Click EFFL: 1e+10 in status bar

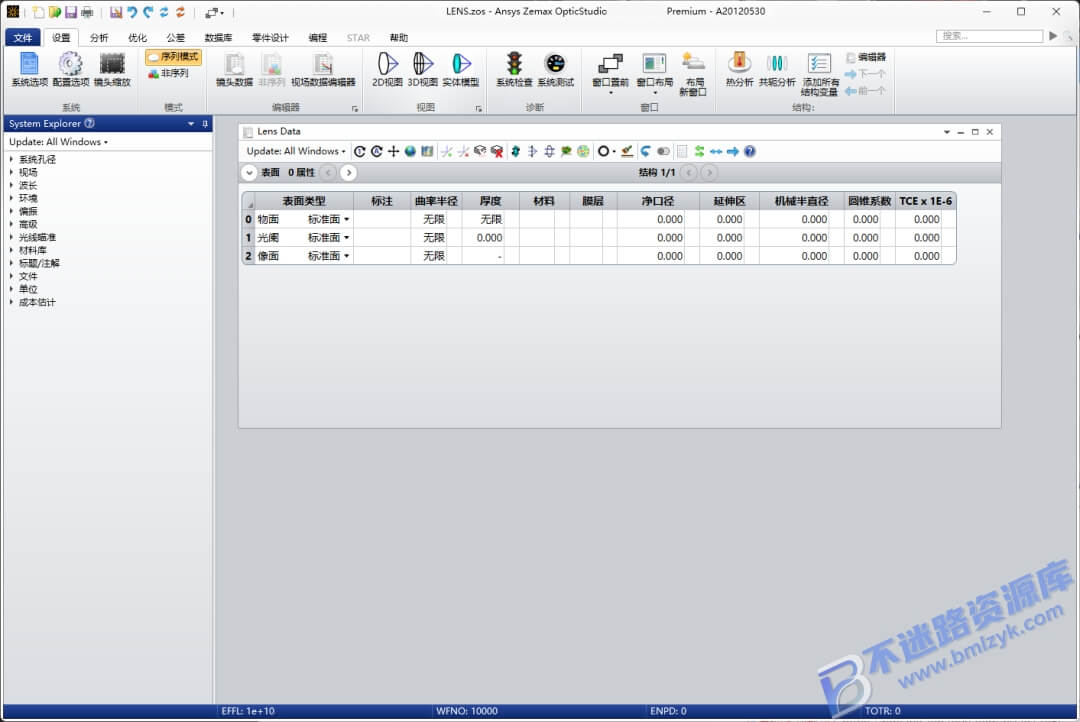coord(248,711)
